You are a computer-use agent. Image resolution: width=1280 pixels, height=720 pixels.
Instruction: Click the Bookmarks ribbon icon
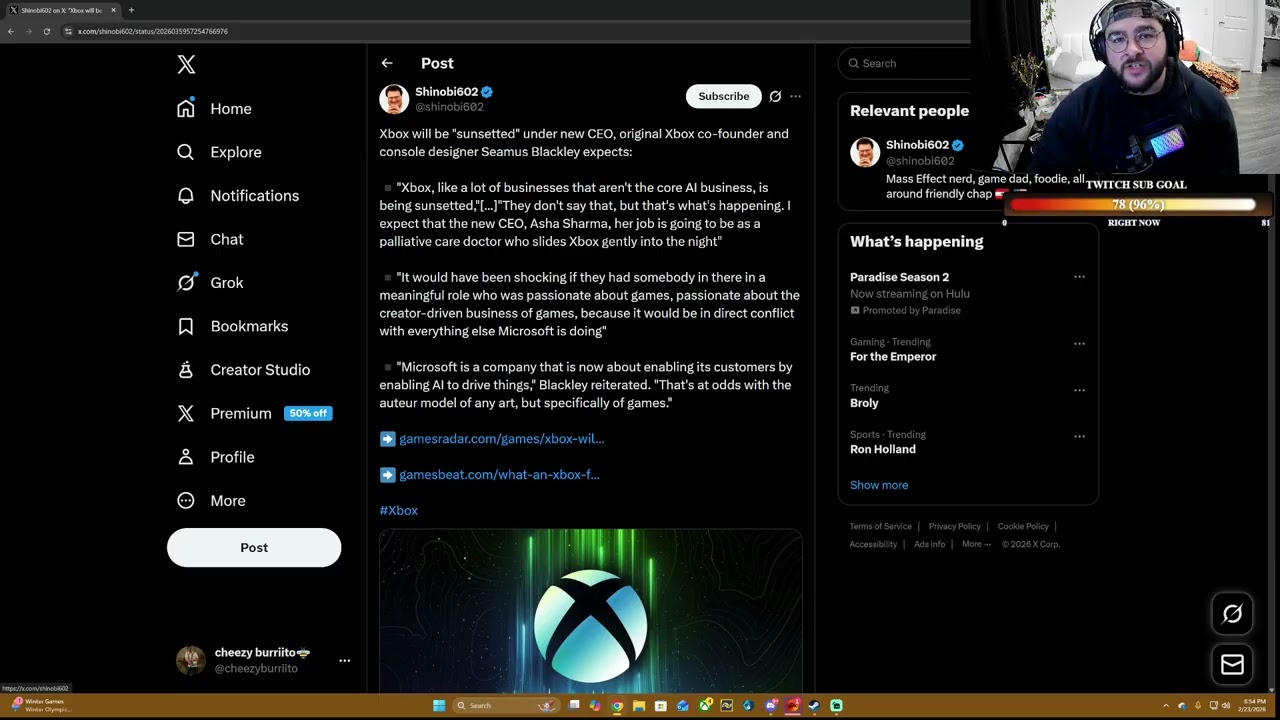pyautogui.click(x=186, y=326)
